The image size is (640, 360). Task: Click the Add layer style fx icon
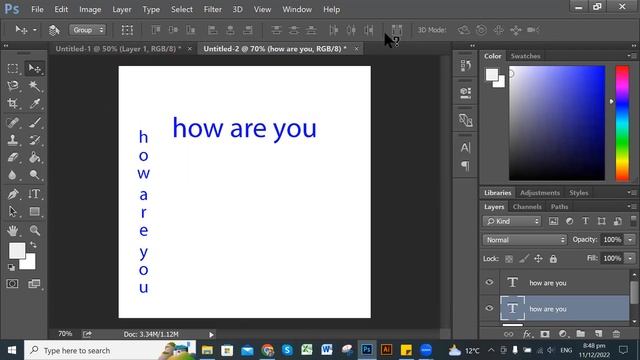(527, 334)
